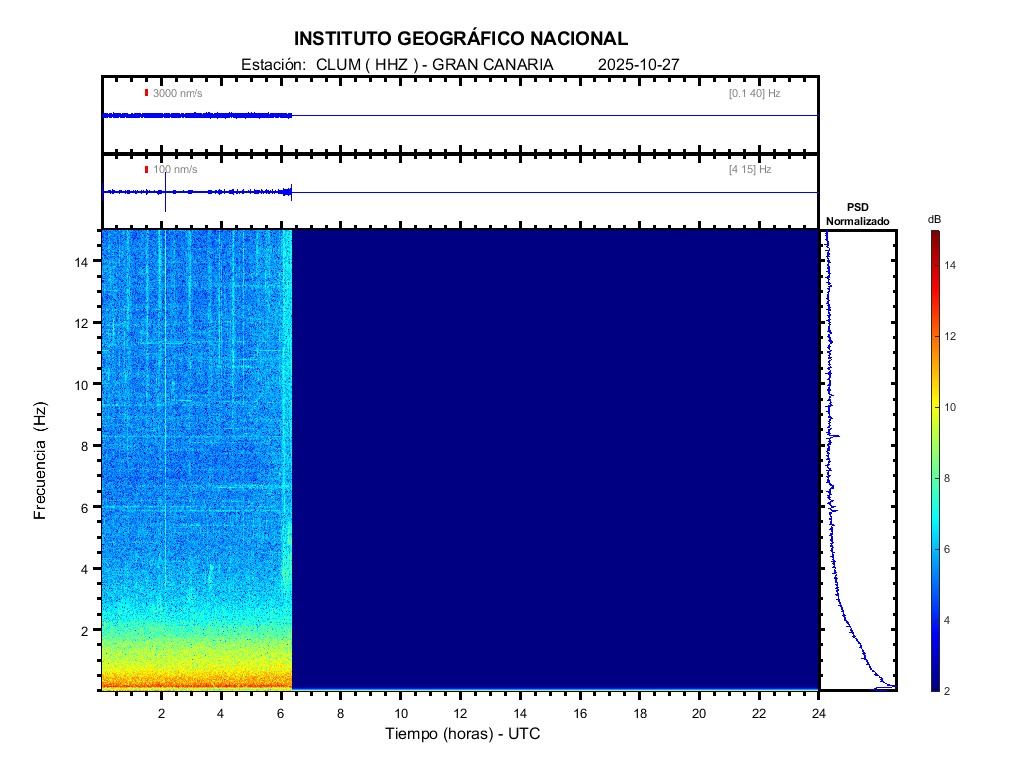Click the [4 15] Hz filter band label
The image size is (1024, 768).
click(750, 170)
